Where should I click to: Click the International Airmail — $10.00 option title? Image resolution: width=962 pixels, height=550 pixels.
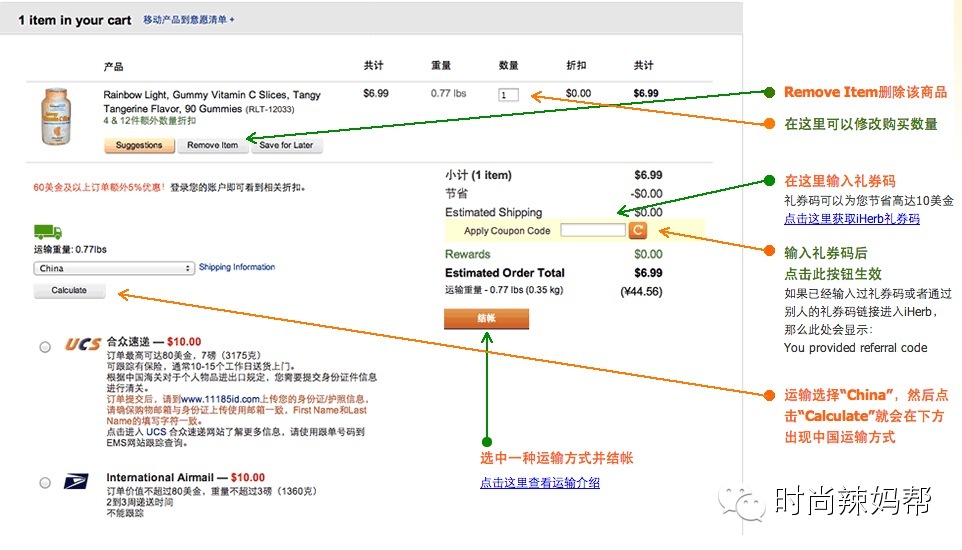click(x=186, y=477)
